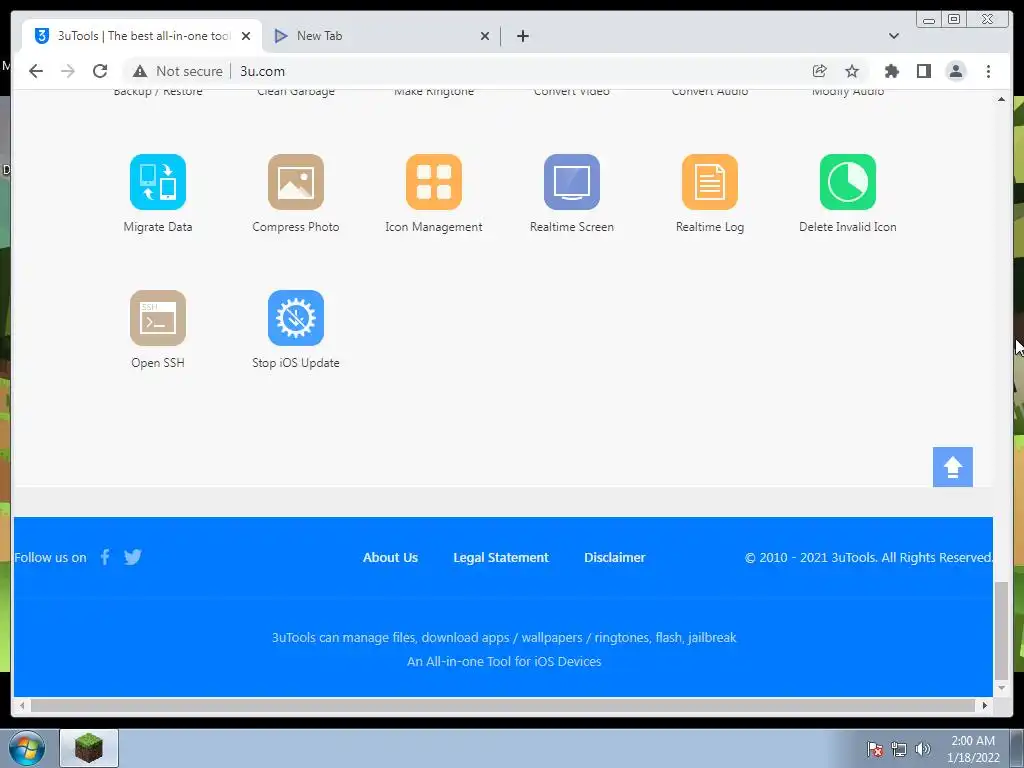The width and height of the screenshot is (1024, 768).
Task: Open the Disclaimer link
Action: [x=615, y=557]
